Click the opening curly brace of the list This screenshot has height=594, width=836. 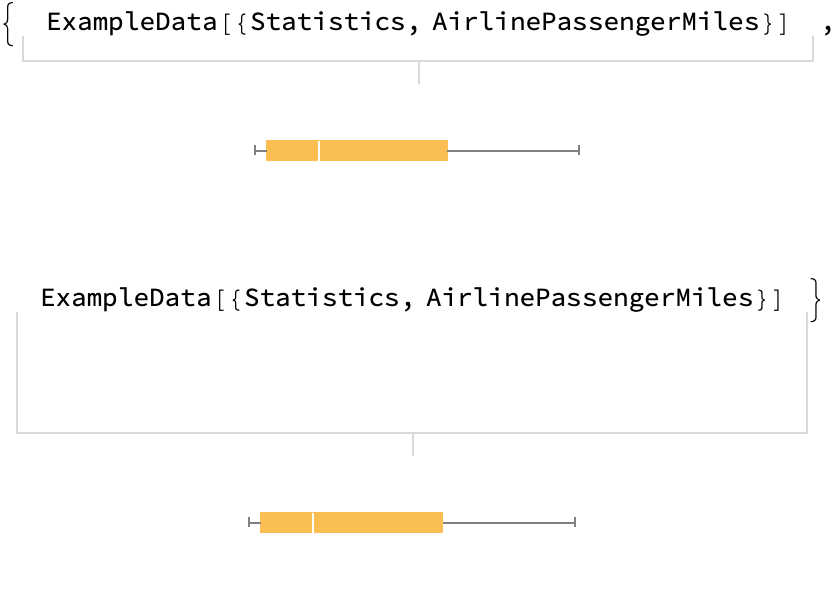(x=9, y=25)
